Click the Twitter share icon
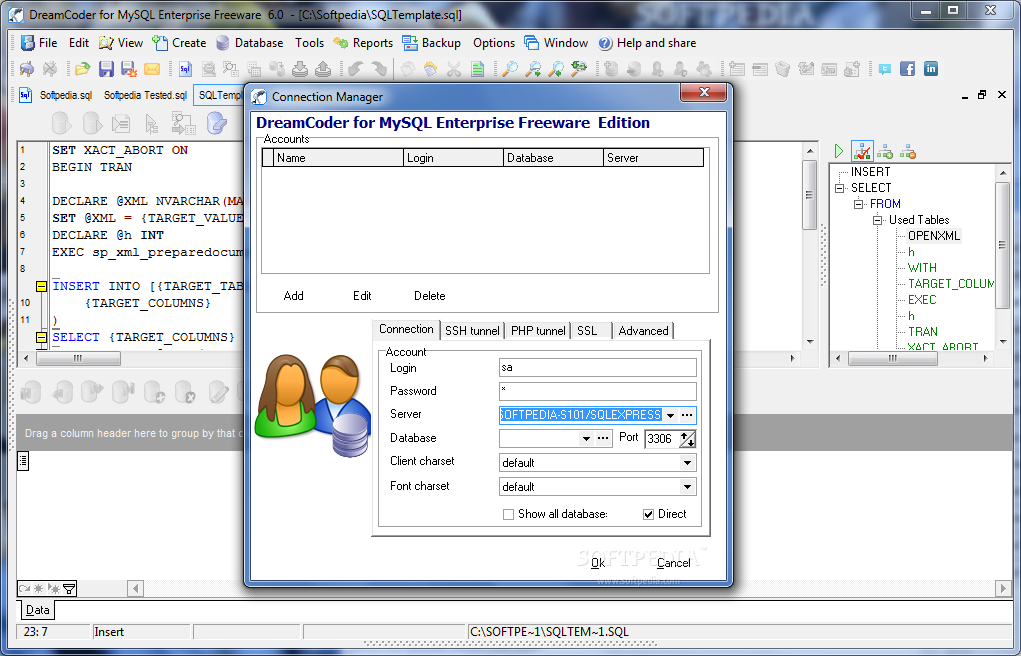This screenshot has height=656, width=1021. pos(884,68)
